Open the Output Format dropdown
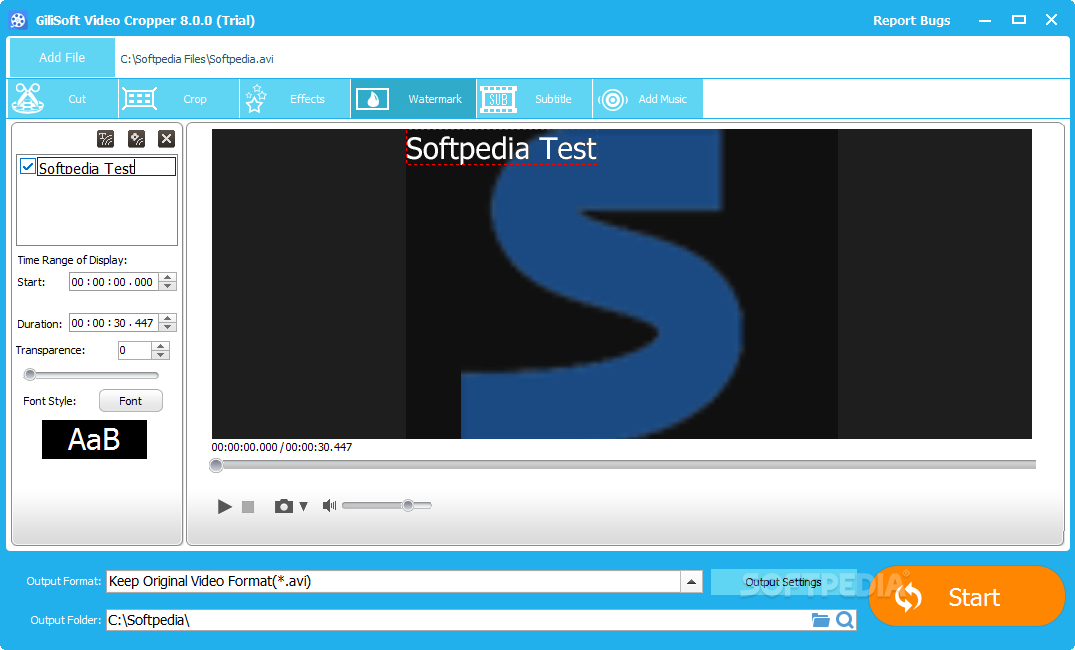 tap(691, 581)
